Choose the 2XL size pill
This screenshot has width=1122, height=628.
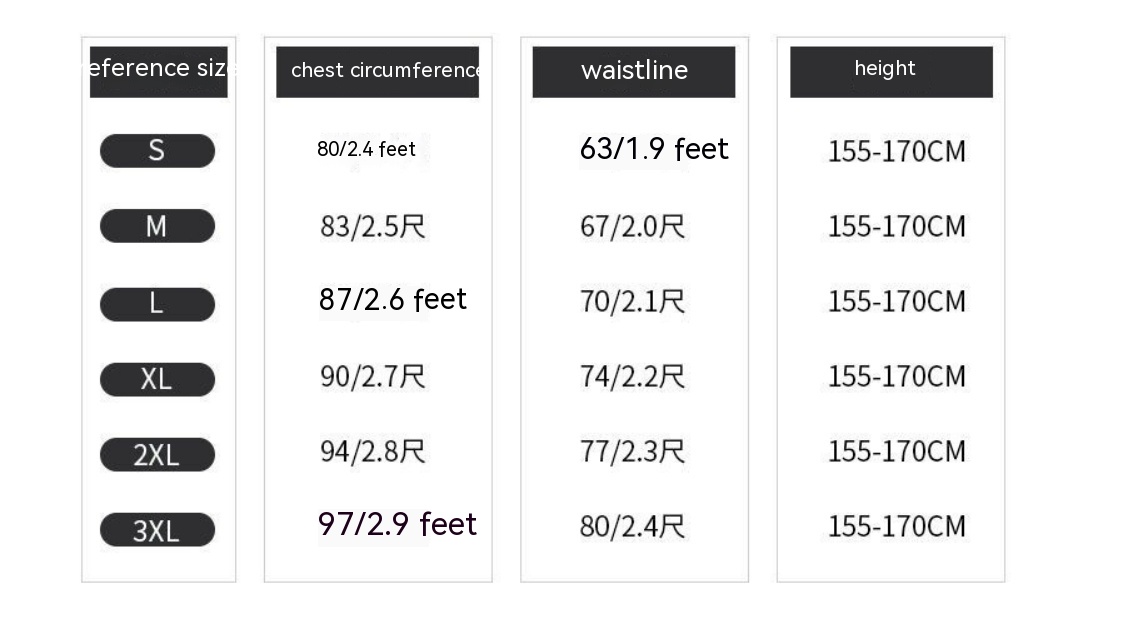157,455
